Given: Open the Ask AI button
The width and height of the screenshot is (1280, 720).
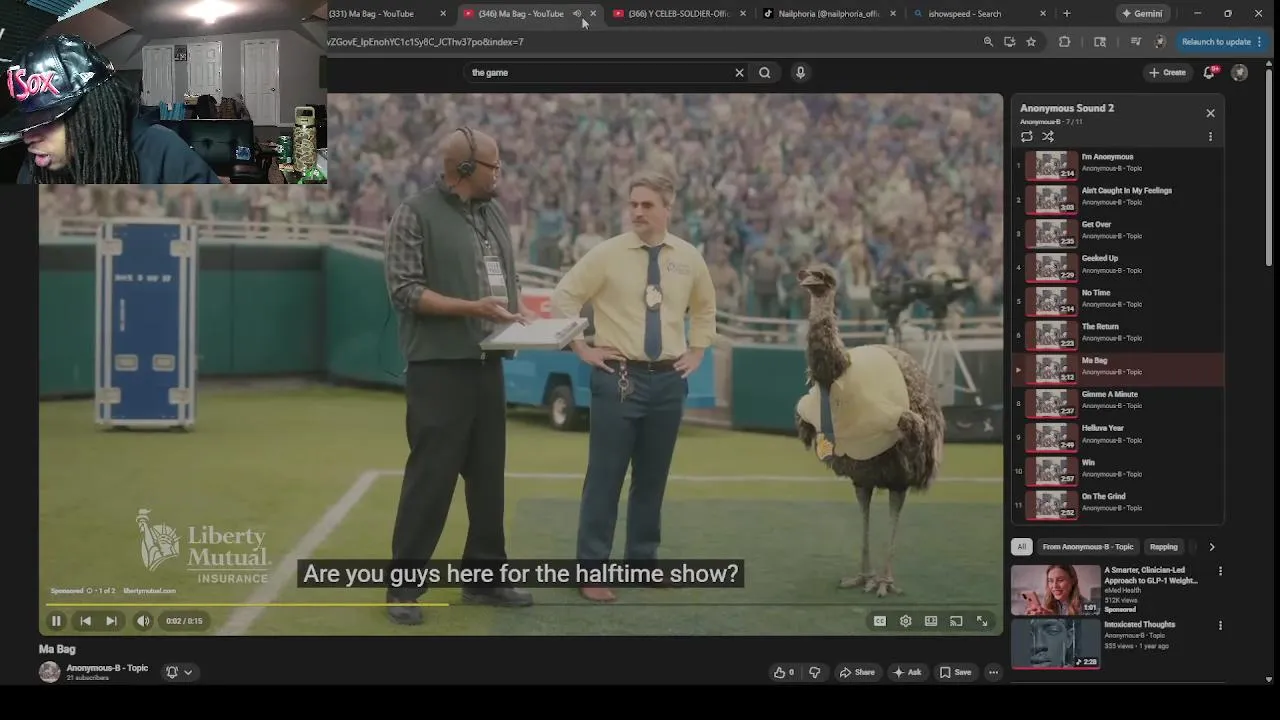Looking at the screenshot, I should coord(907,672).
